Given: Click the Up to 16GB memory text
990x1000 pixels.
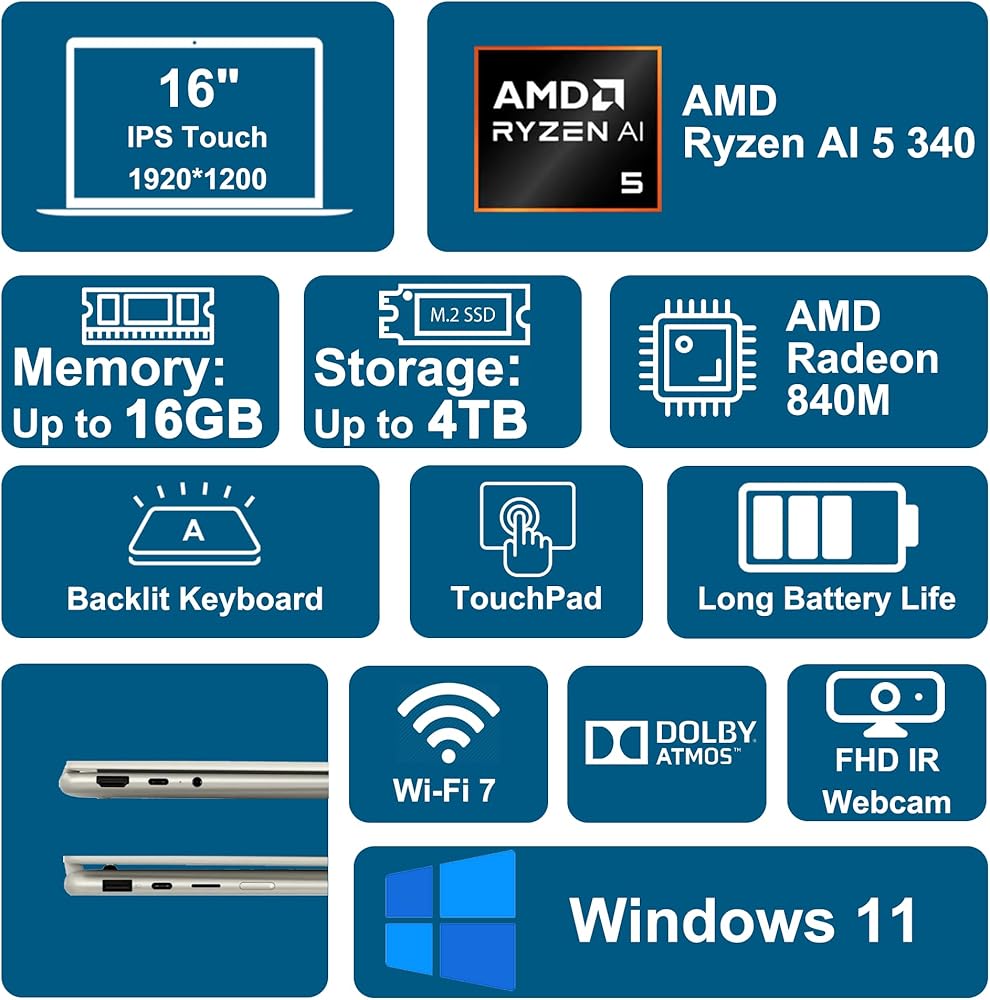Looking at the screenshot, I should (137, 420).
